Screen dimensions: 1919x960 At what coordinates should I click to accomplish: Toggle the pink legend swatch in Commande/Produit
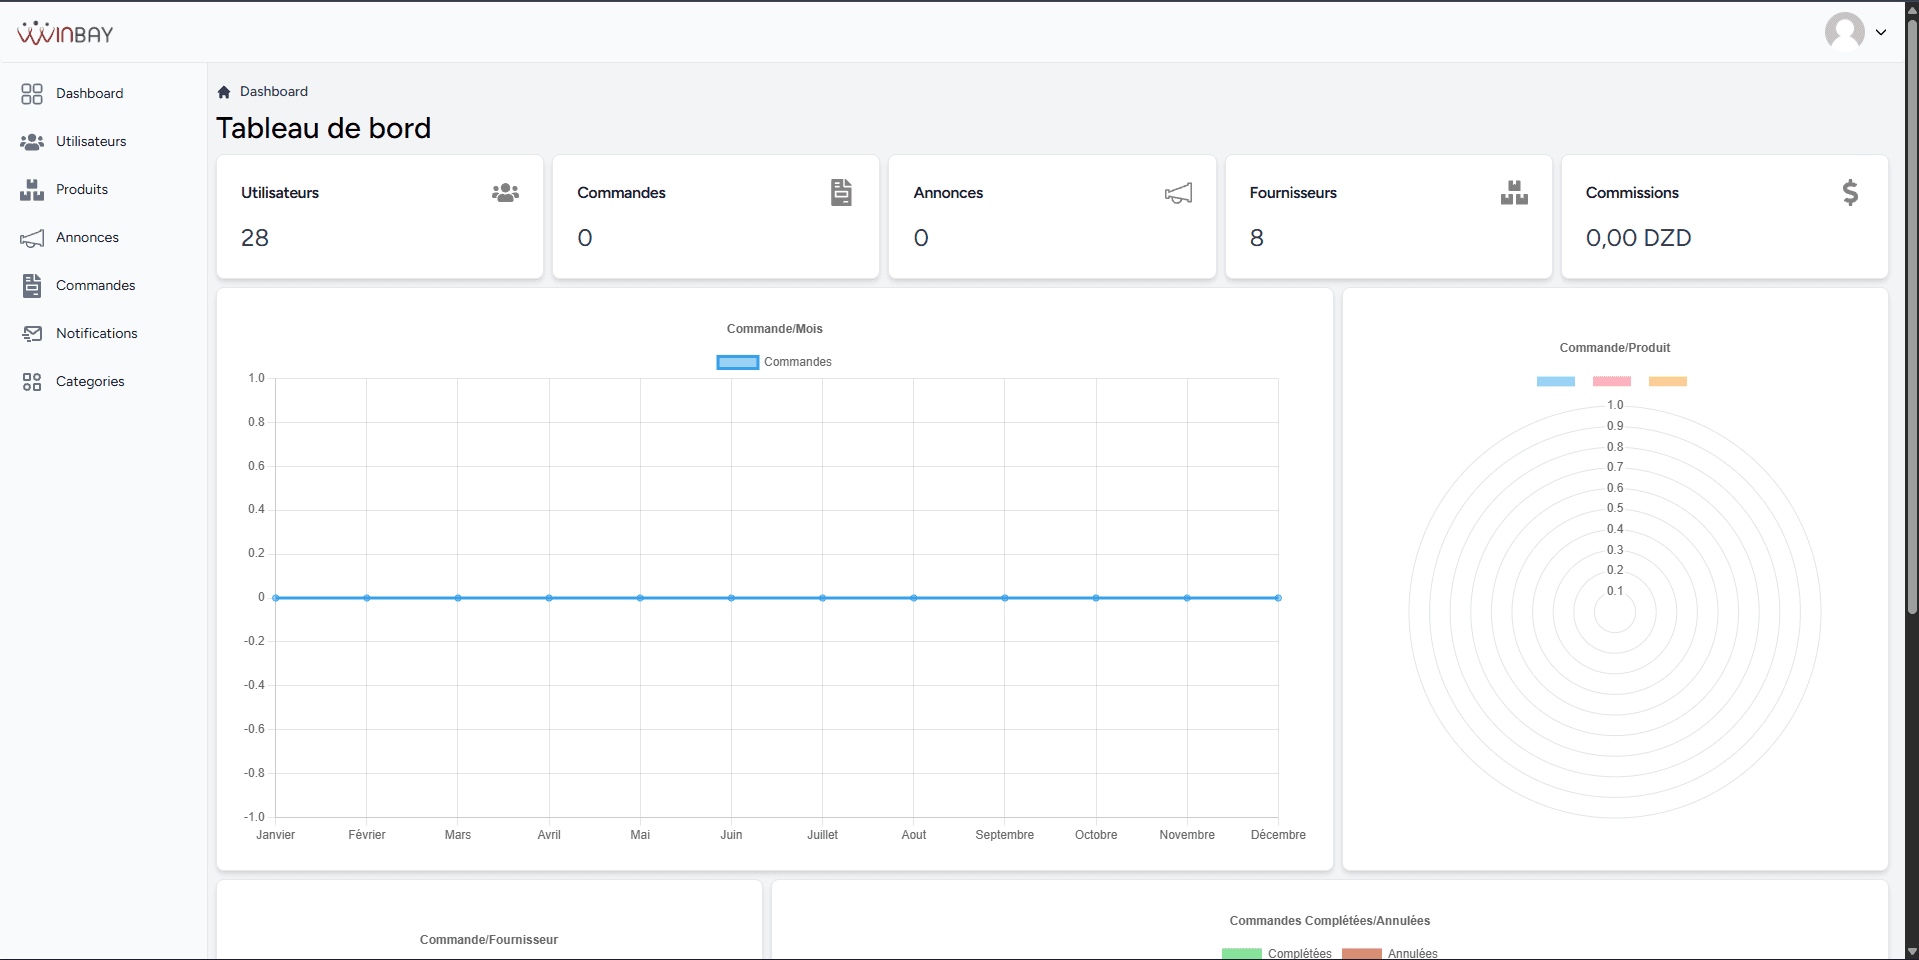click(1611, 381)
